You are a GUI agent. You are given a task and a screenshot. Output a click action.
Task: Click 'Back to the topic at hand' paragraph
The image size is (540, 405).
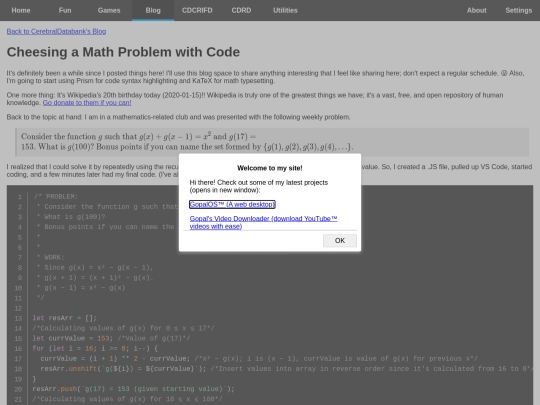pos(178,117)
